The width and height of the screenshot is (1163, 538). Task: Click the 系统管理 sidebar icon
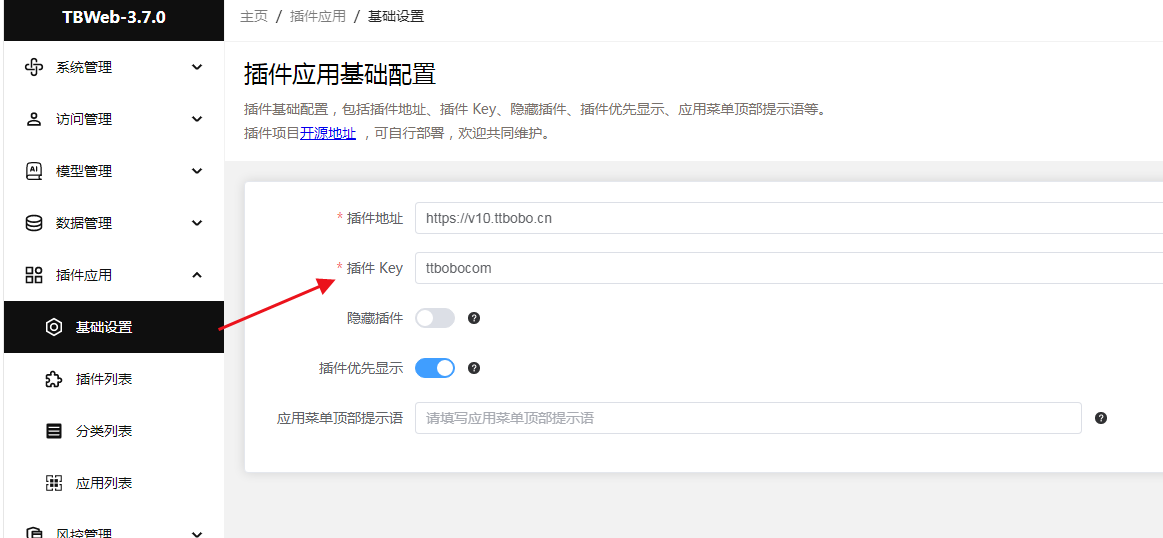(x=34, y=67)
